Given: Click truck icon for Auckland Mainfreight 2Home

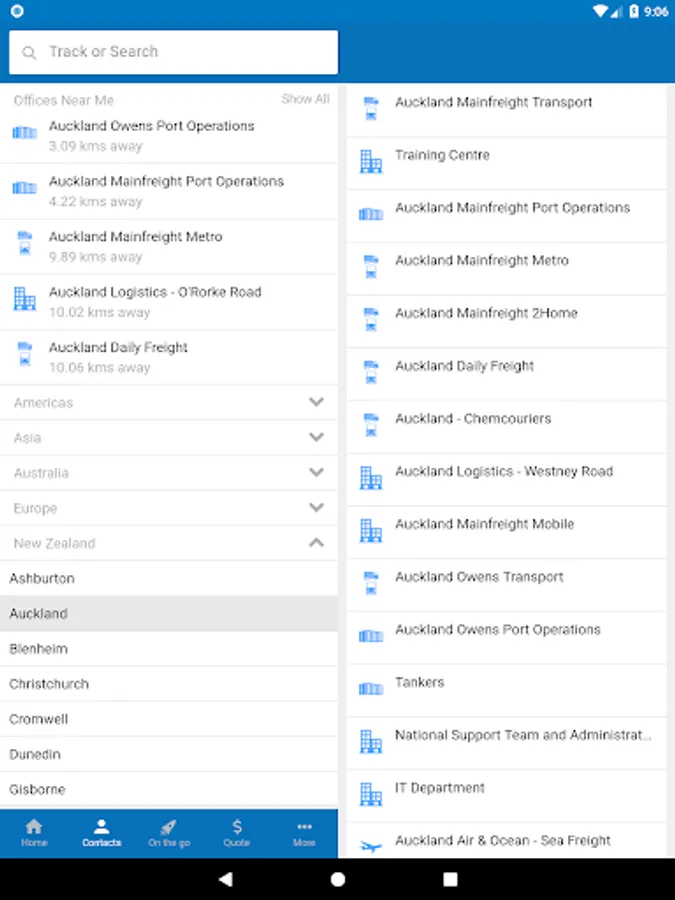Looking at the screenshot, I should [x=371, y=320].
